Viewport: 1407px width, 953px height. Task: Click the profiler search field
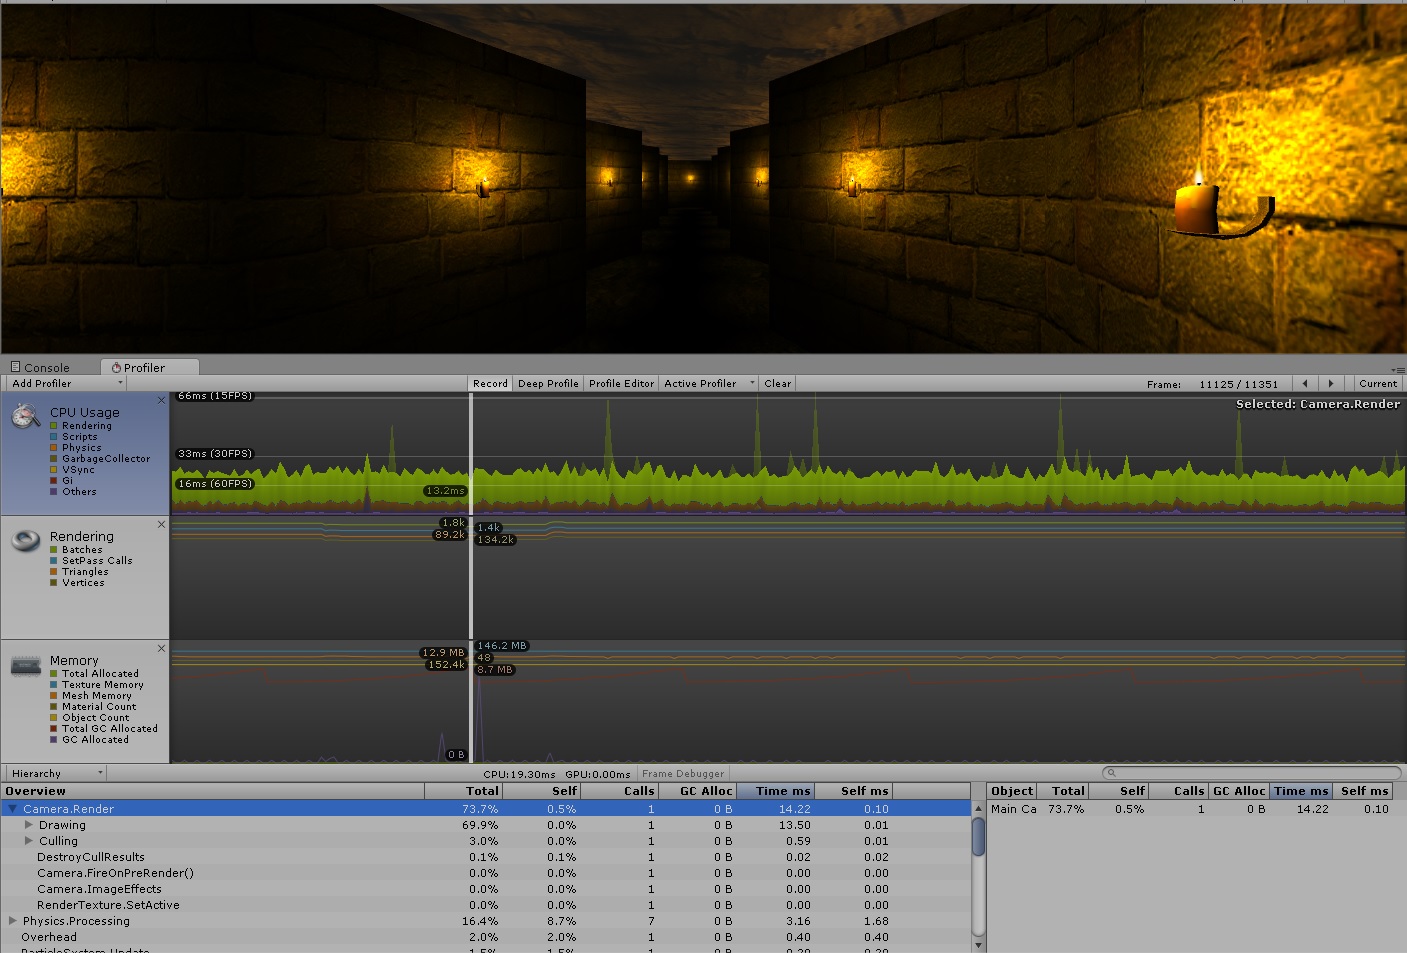[1251, 772]
